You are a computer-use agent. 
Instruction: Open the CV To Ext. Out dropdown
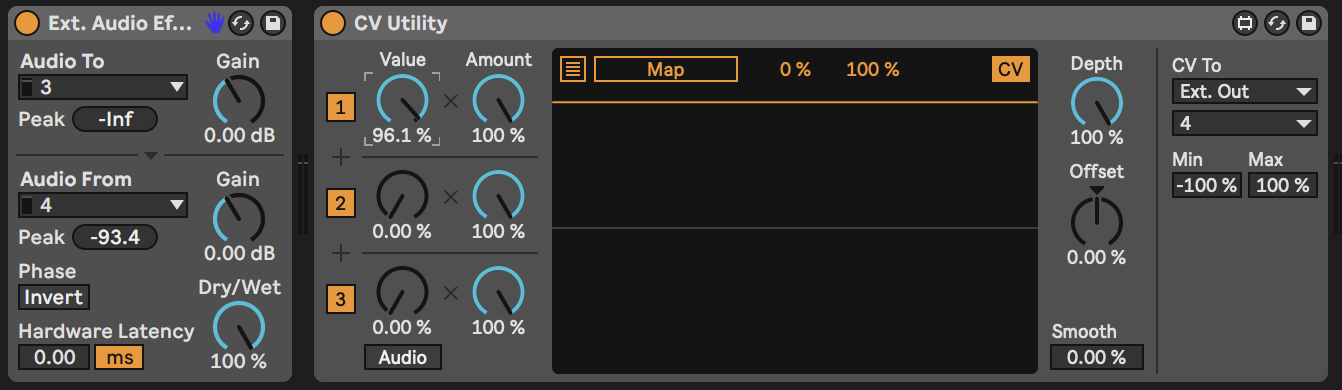[x=1244, y=92]
